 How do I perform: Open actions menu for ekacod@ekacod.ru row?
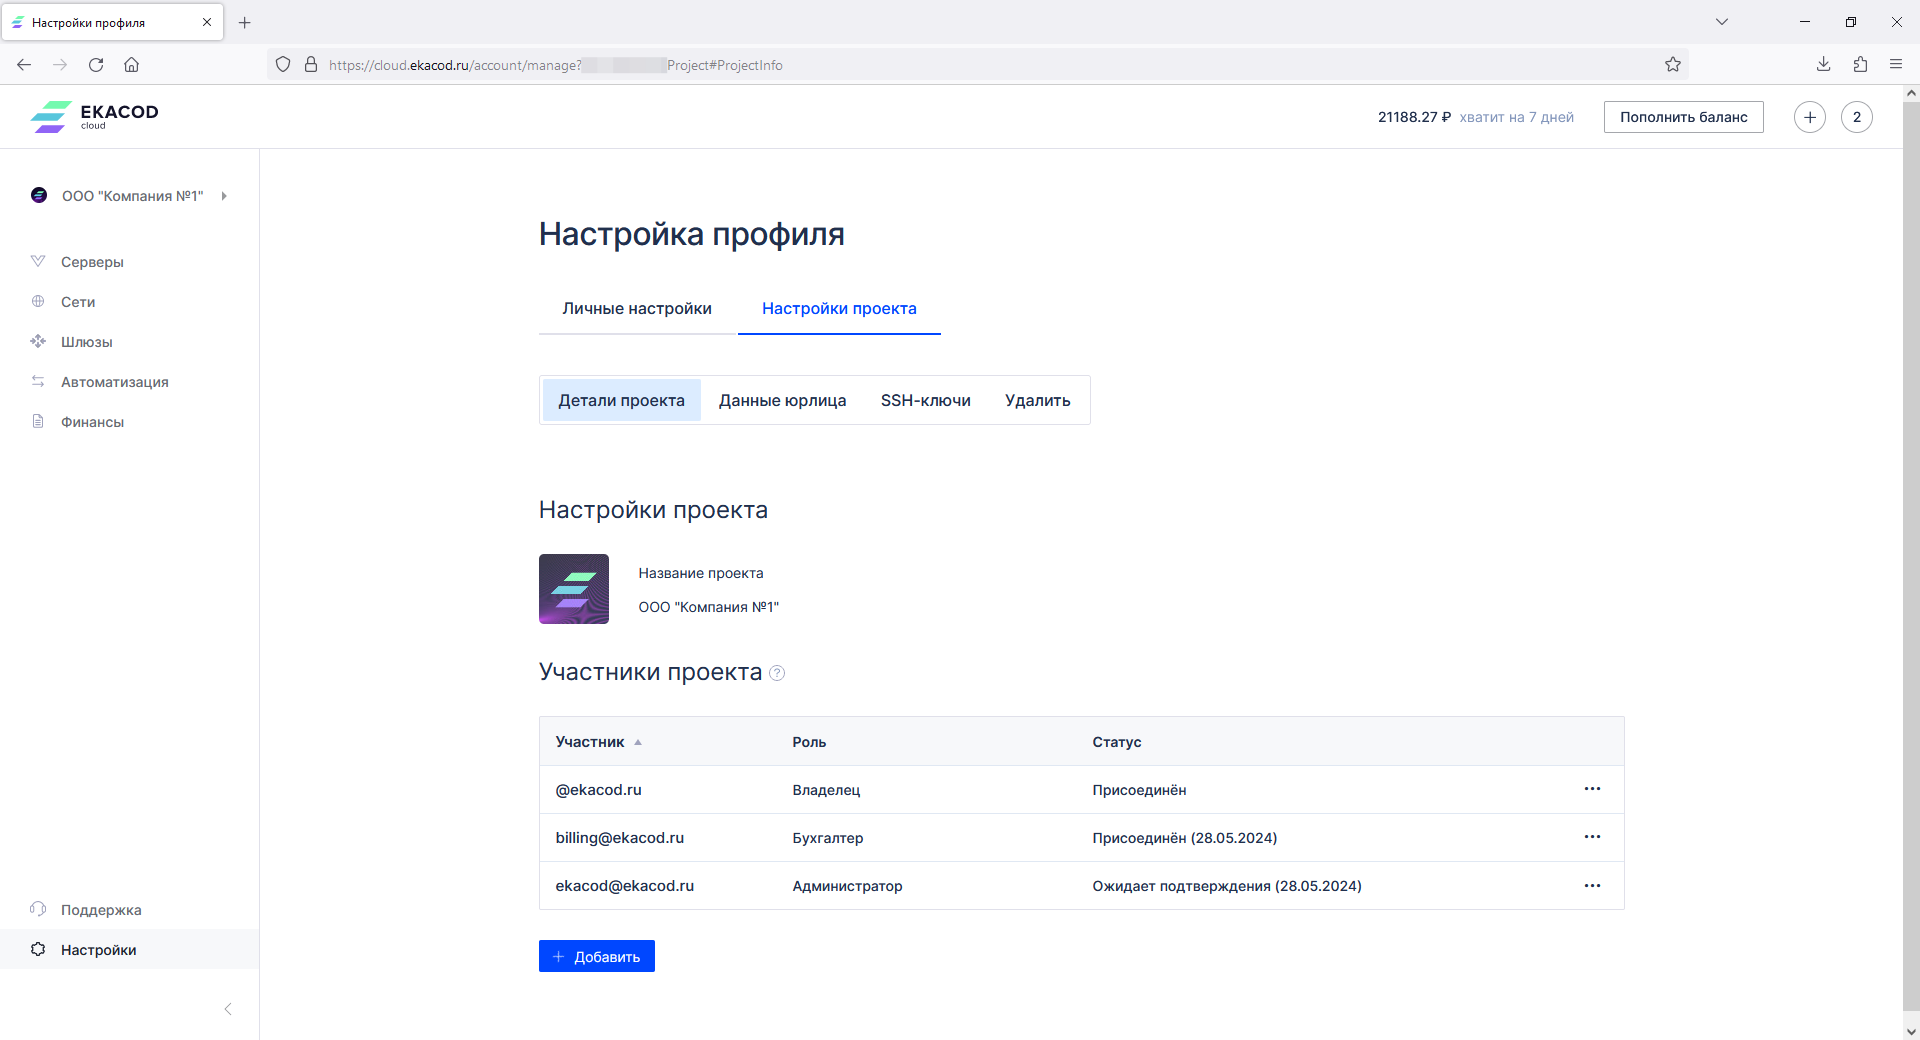1592,886
